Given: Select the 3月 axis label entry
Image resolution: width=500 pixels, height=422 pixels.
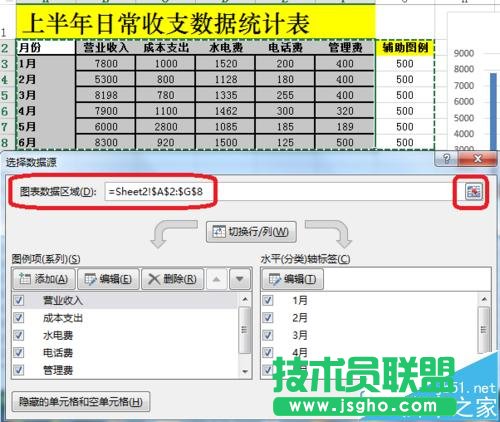Looking at the screenshot, I should 300,335.
